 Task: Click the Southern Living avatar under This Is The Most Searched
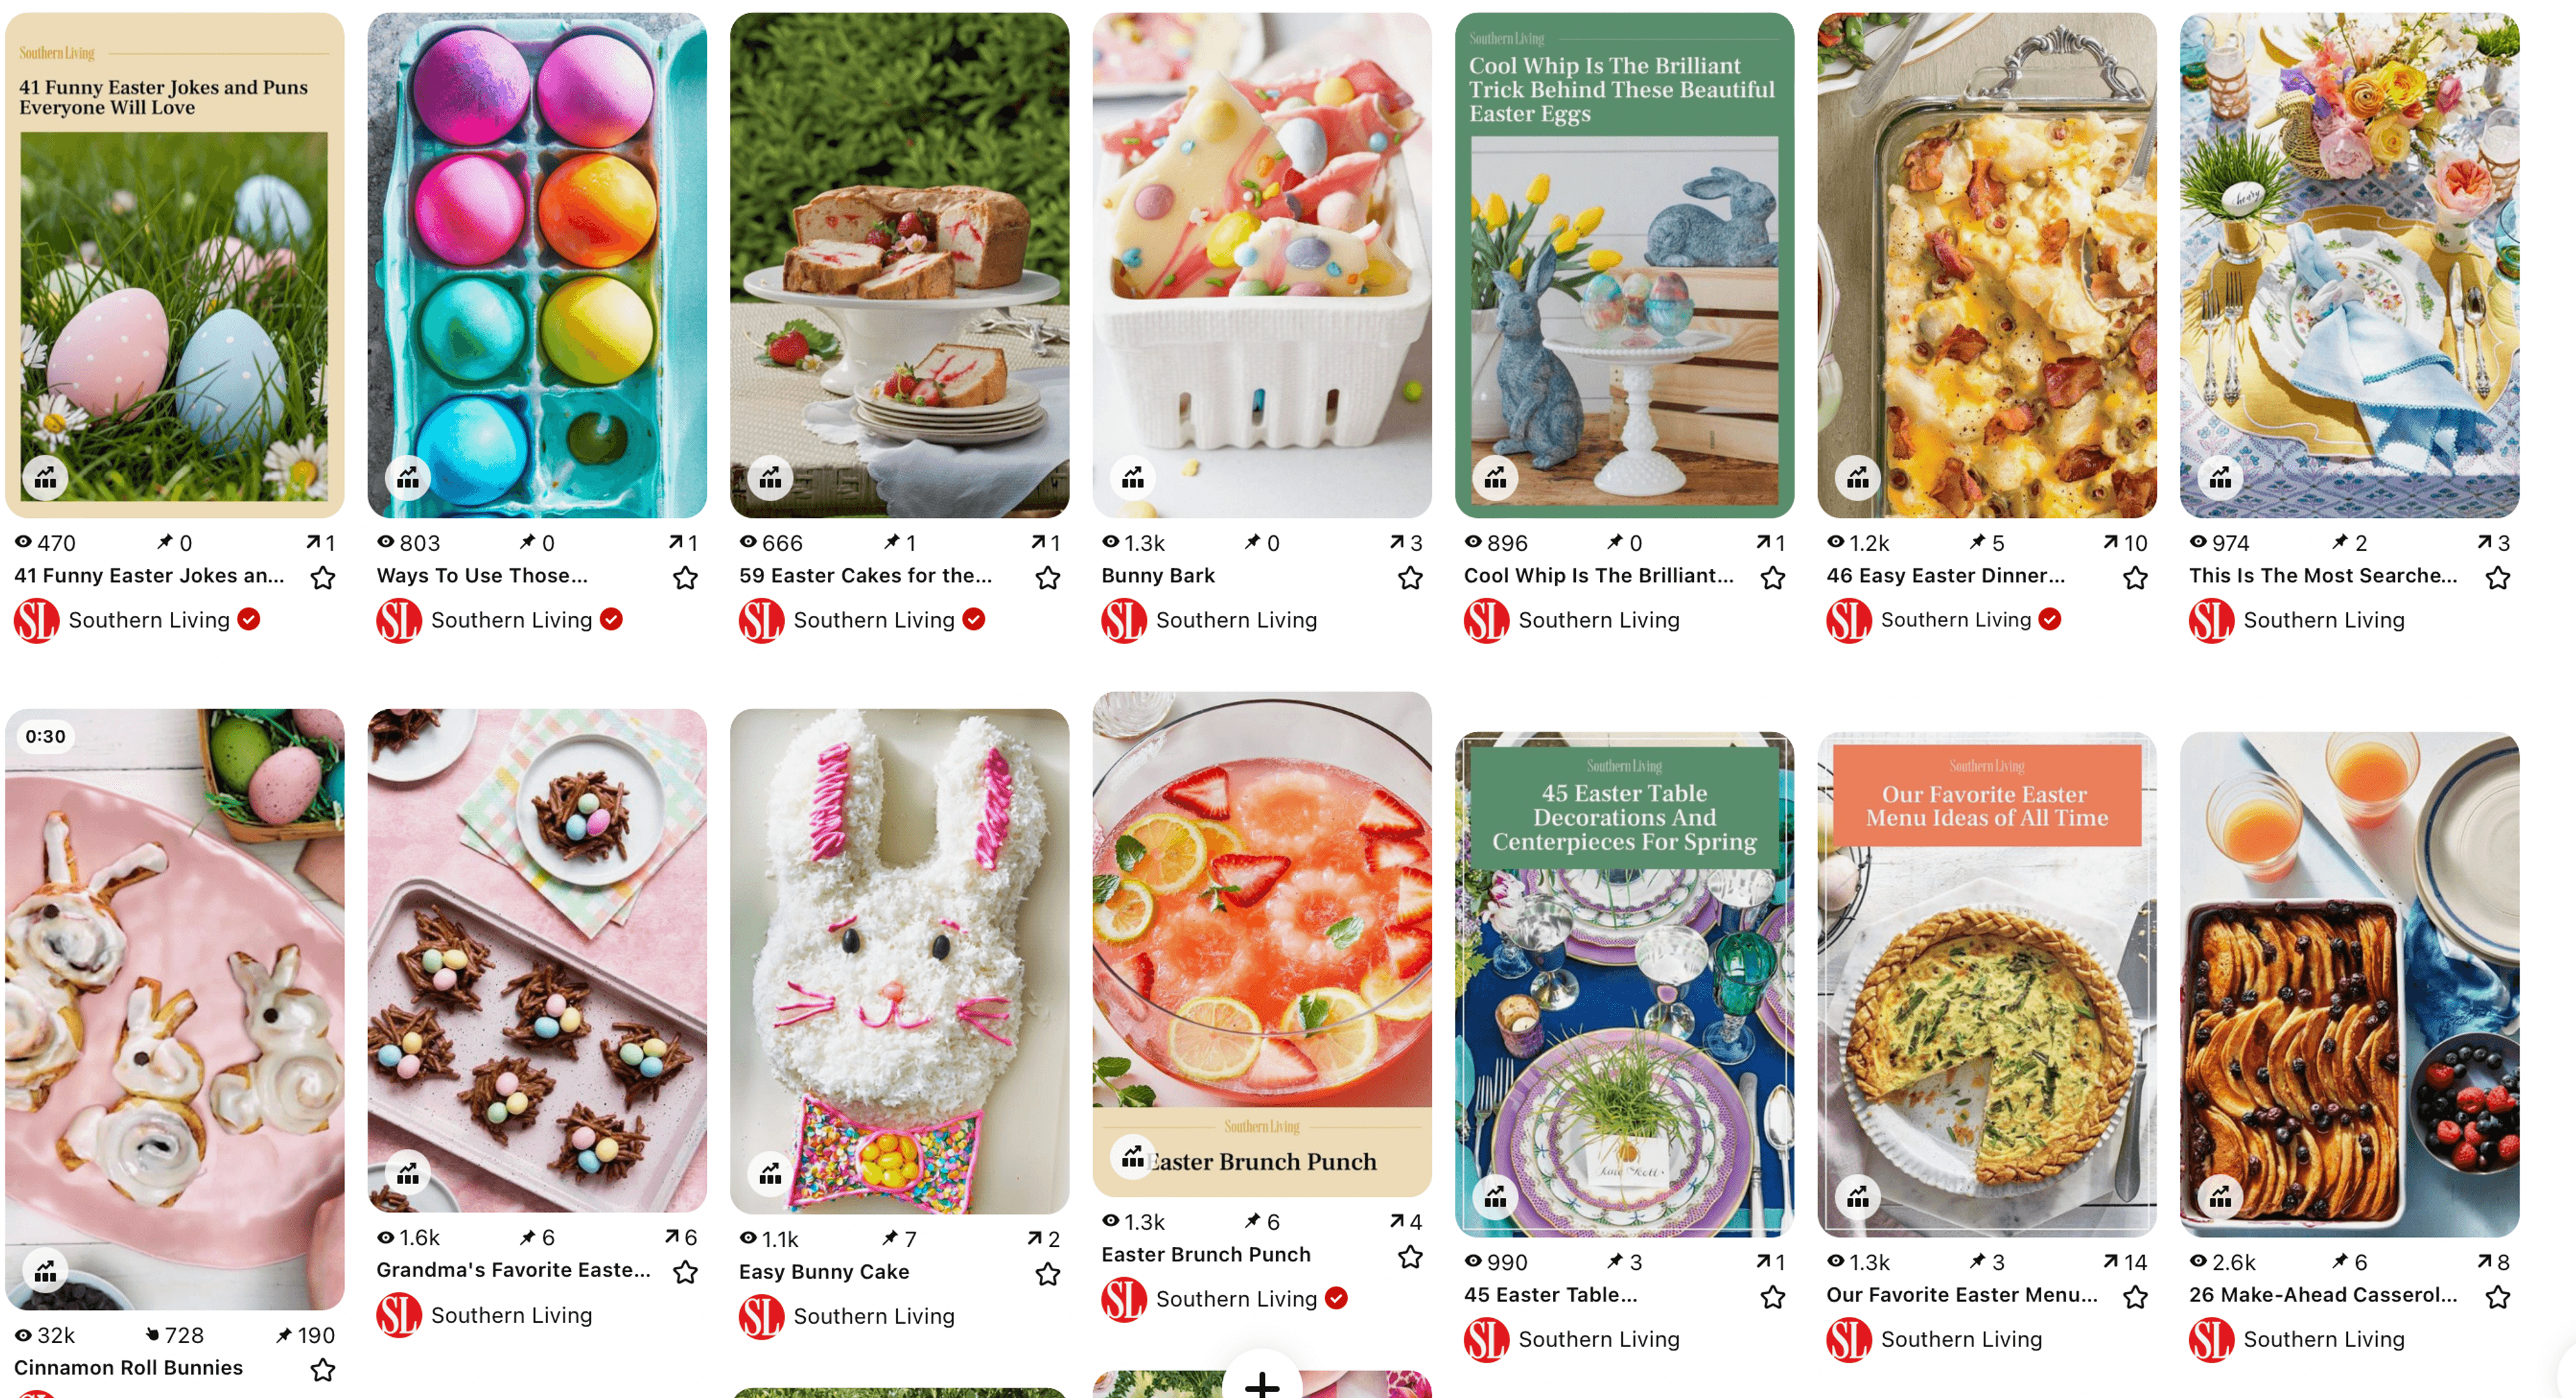2210,620
